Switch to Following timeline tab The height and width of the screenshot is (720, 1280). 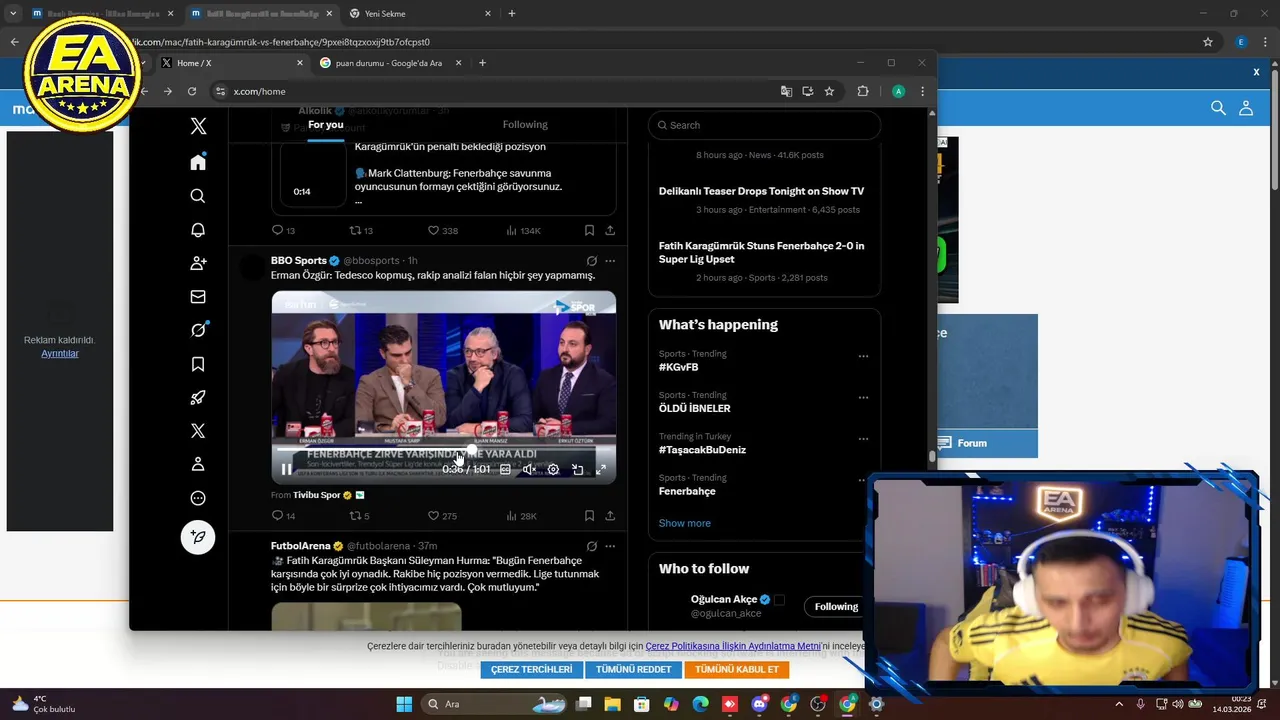click(x=525, y=125)
